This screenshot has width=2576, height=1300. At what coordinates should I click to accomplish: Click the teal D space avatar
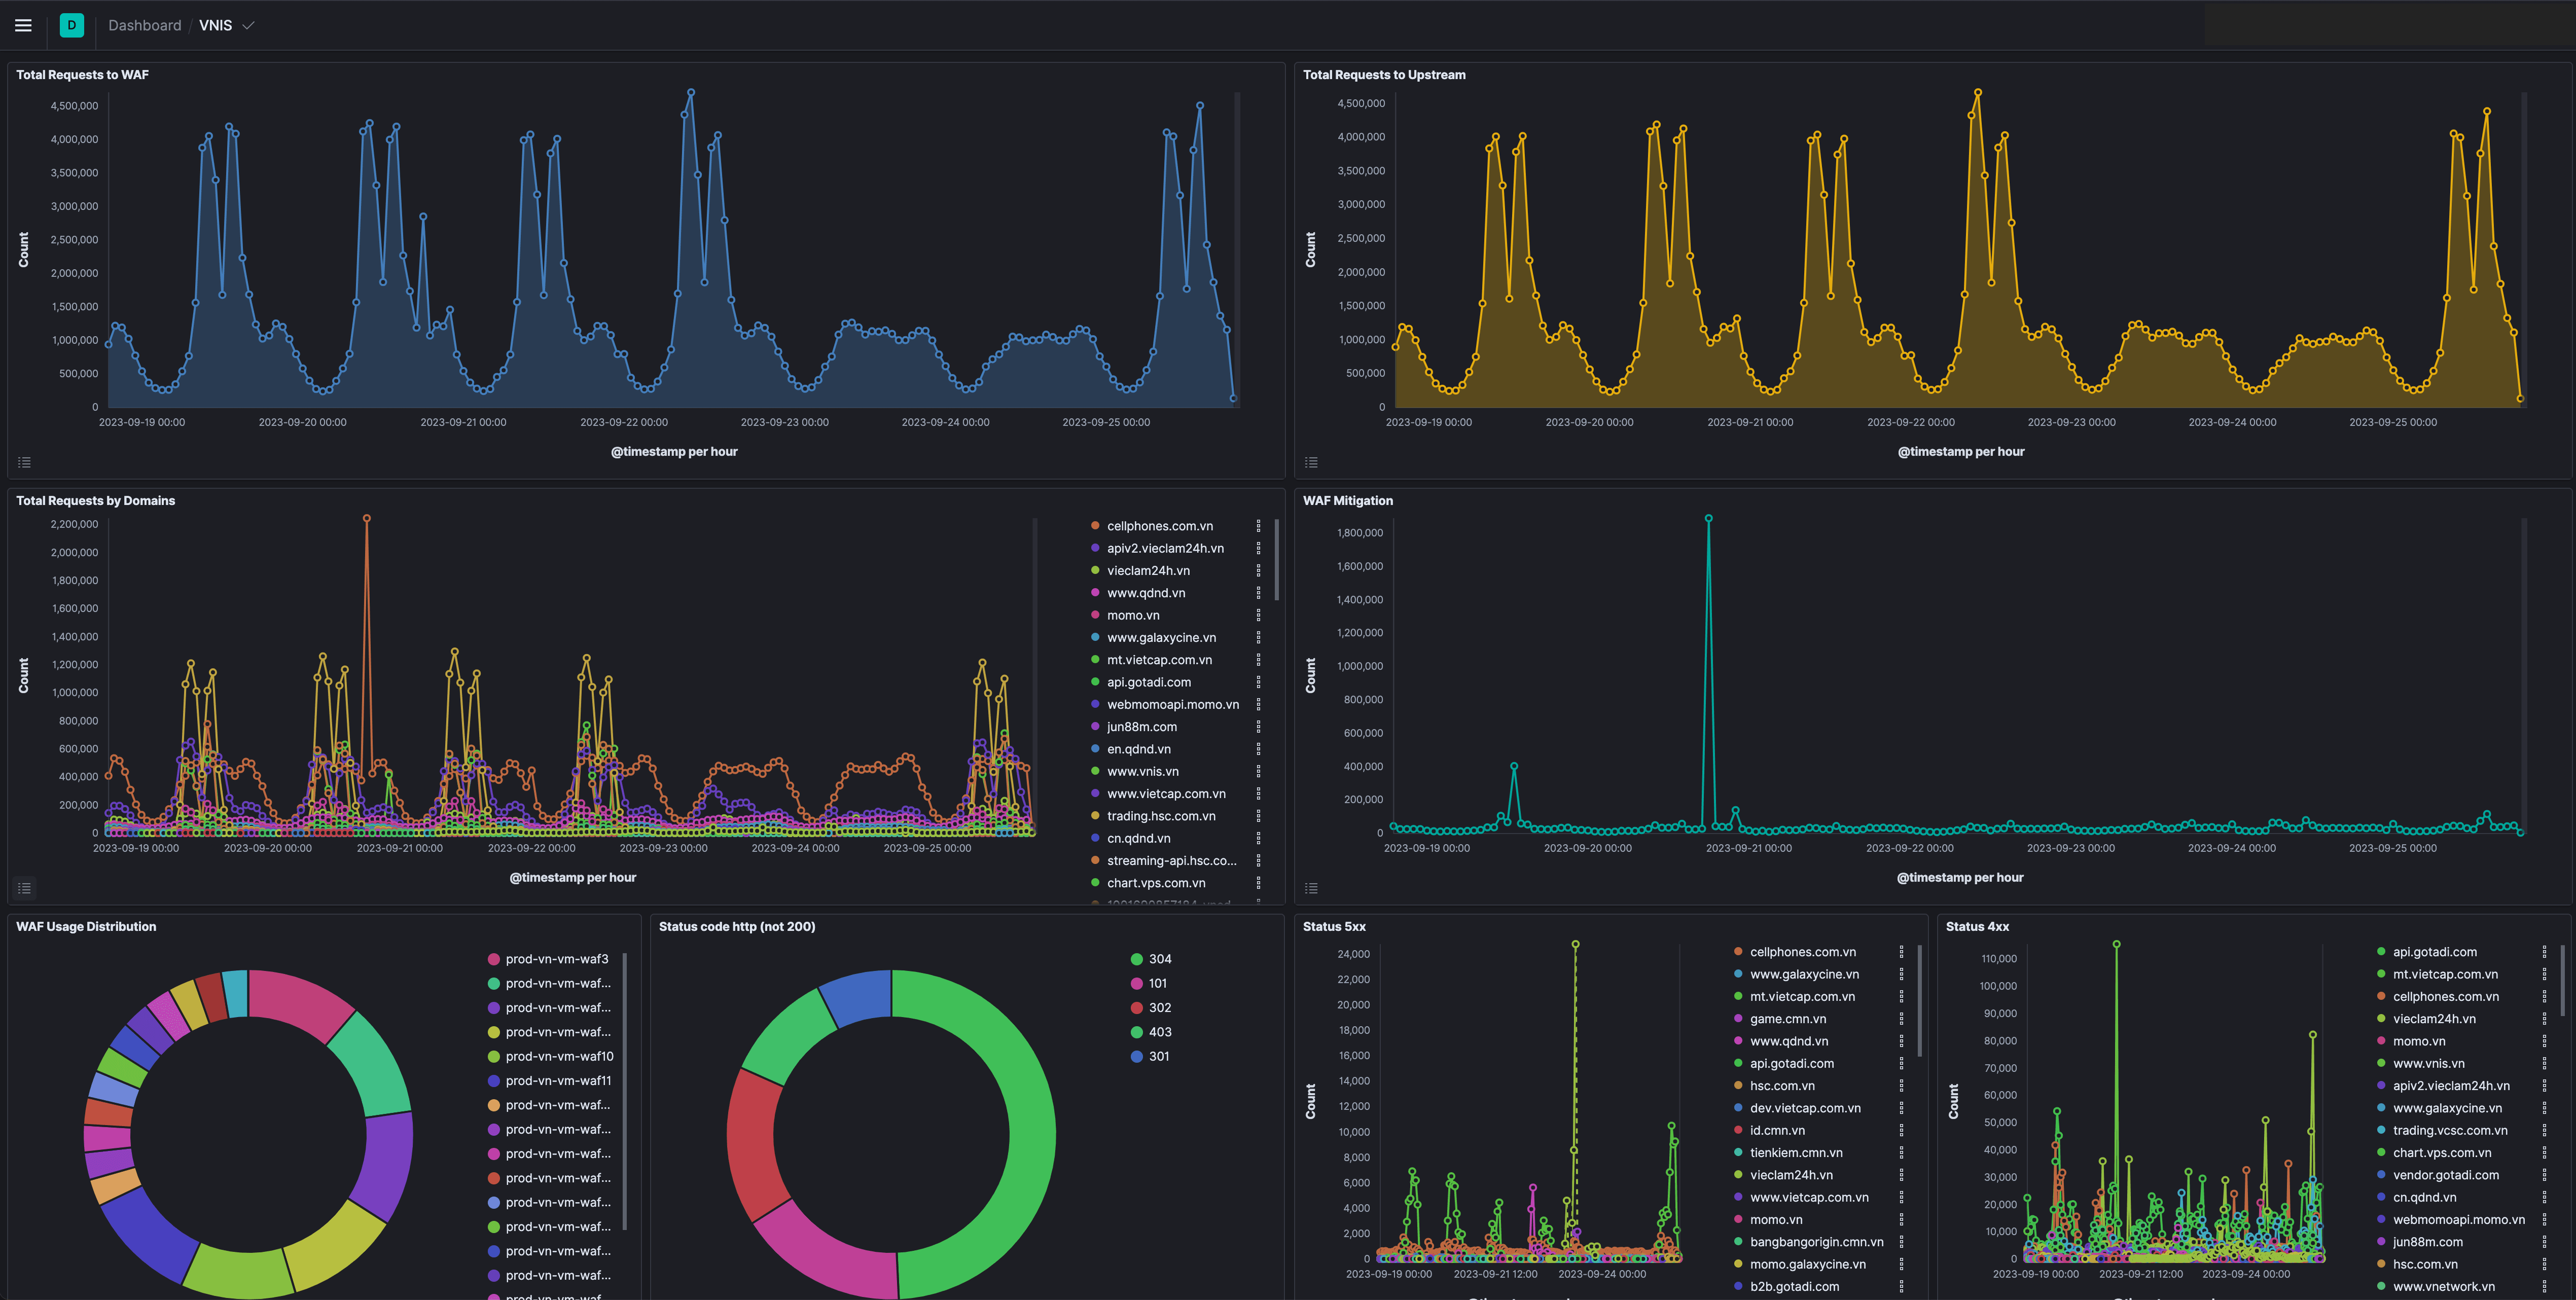[x=72, y=25]
